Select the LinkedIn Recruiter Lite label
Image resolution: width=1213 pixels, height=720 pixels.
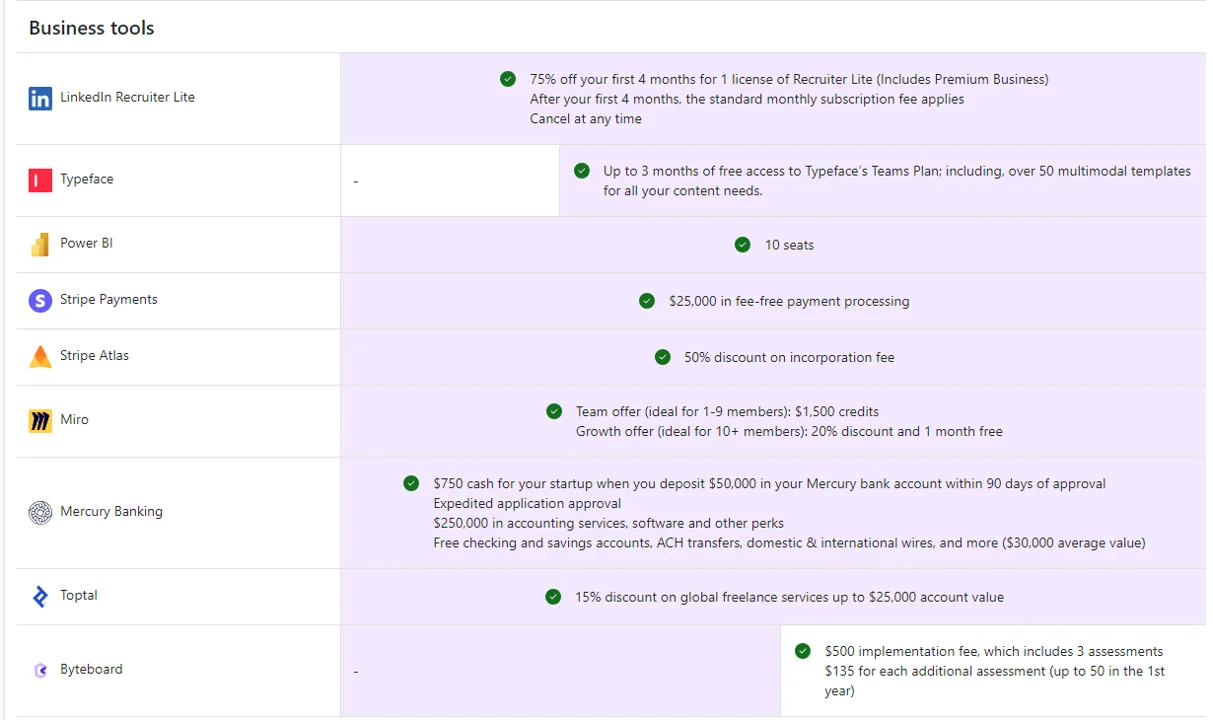point(127,97)
